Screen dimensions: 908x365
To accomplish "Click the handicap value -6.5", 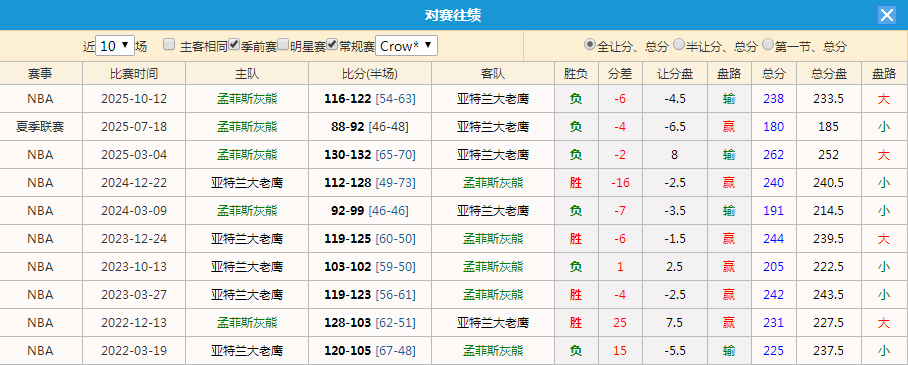I will pos(675,127).
